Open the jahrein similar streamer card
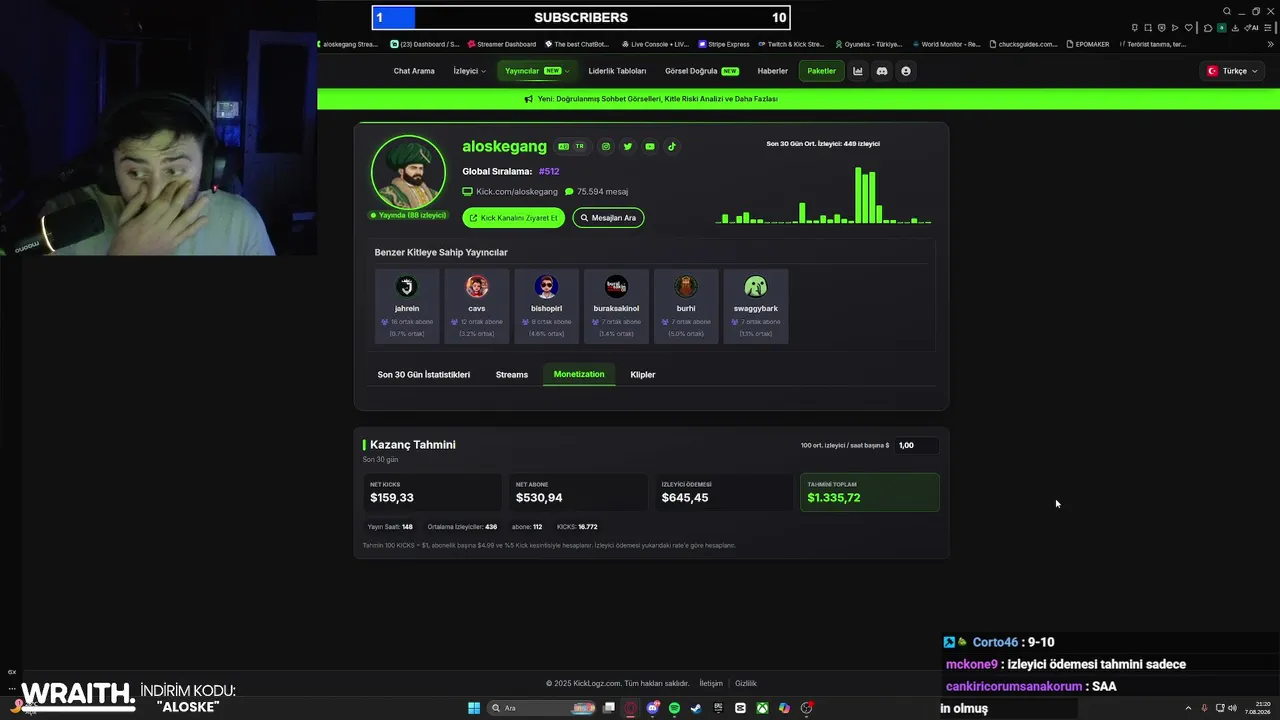 coord(407,306)
